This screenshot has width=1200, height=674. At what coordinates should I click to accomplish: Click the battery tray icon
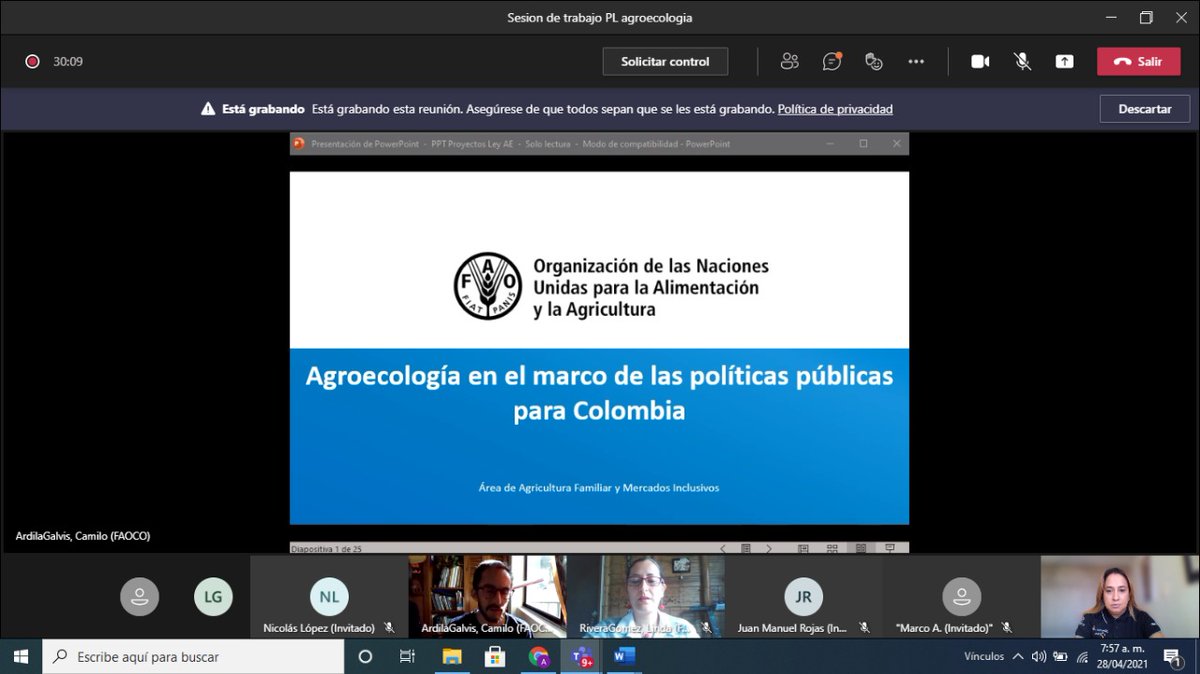coord(1059,657)
